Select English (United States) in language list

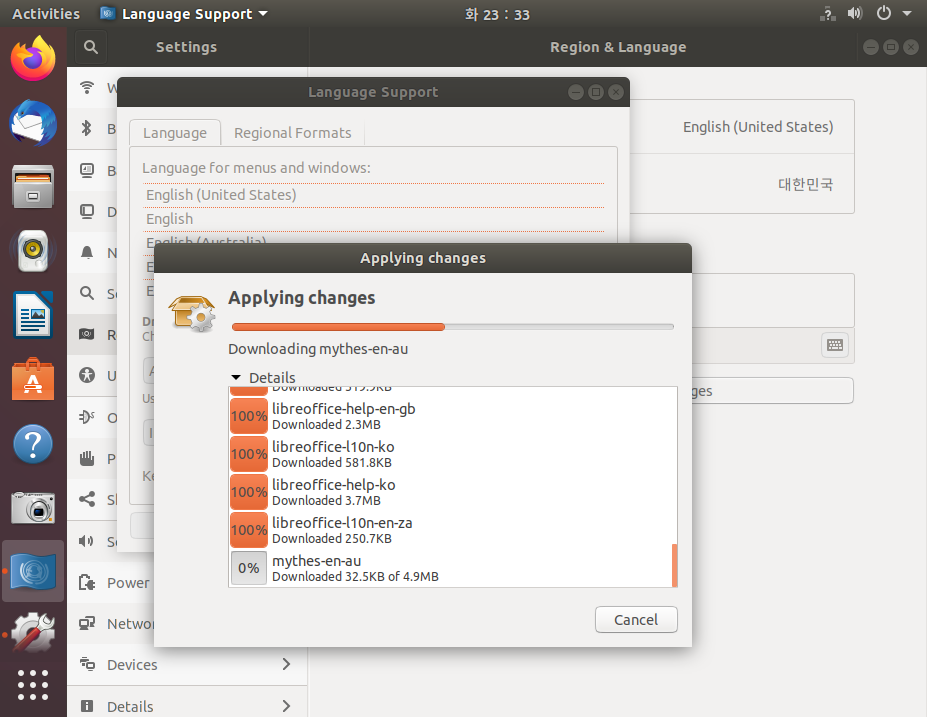(374, 195)
